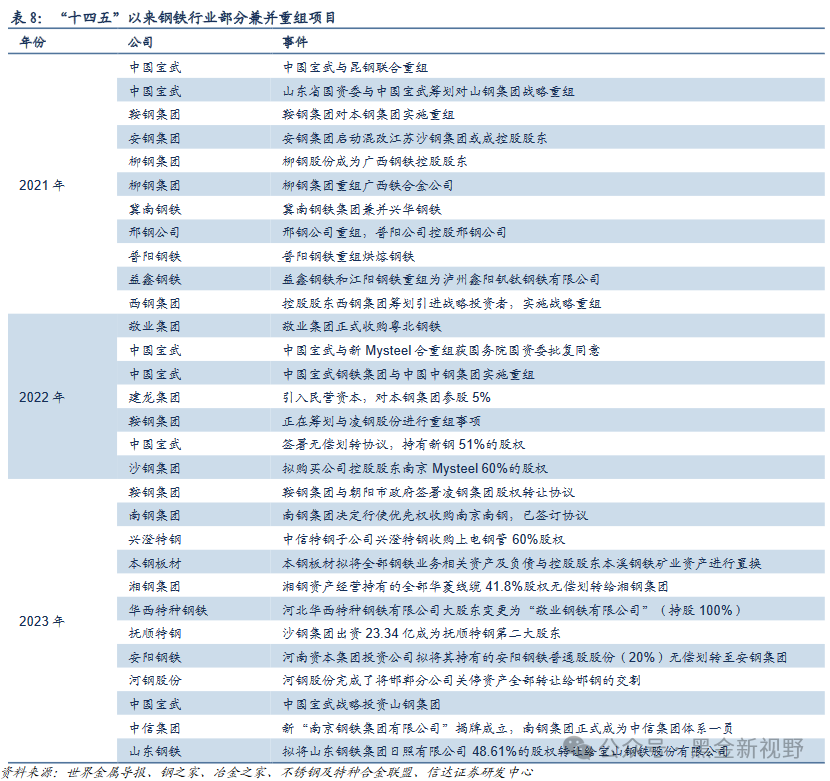Select the "中信集团" company cell

point(155,729)
